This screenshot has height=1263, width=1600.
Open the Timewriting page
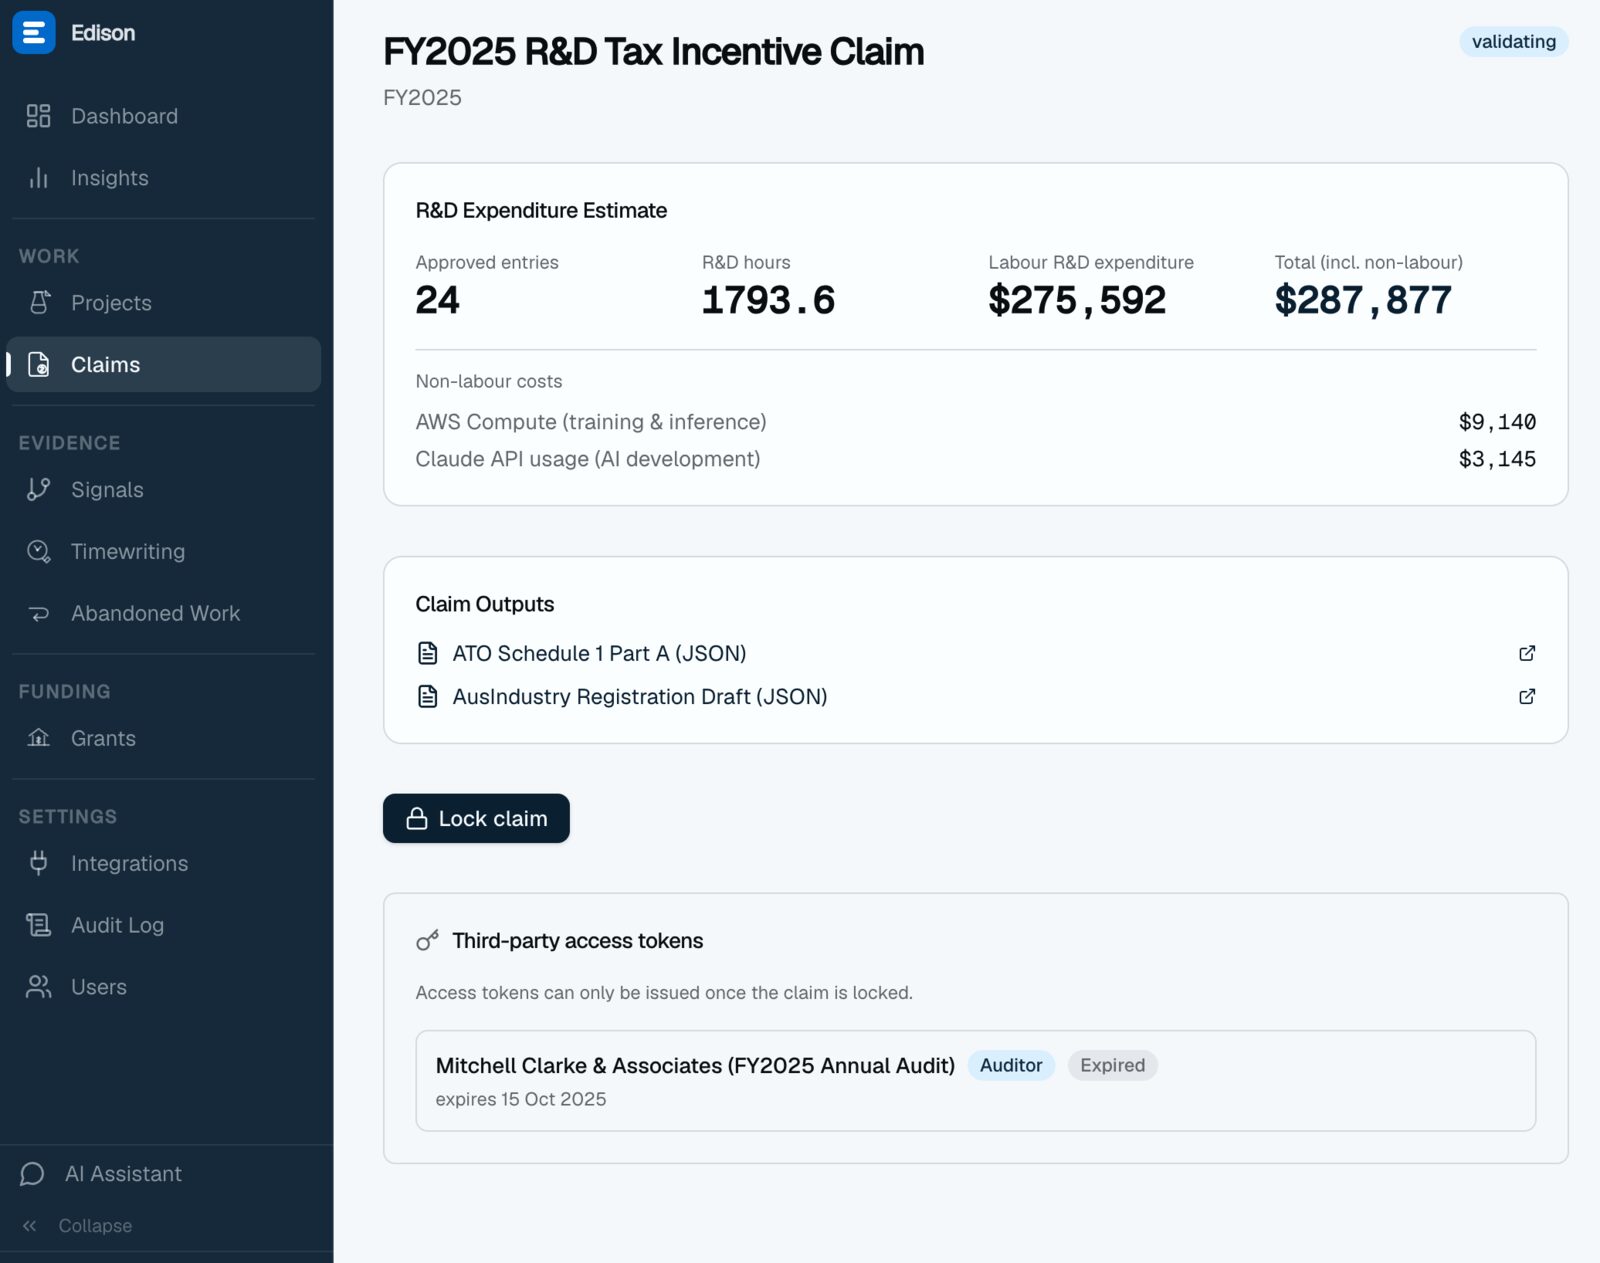pos(164,552)
